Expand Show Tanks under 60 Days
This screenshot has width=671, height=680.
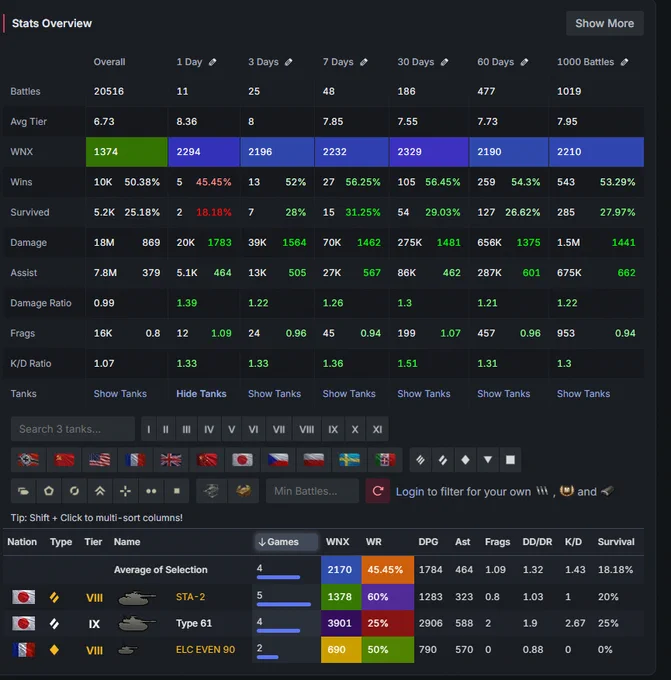(504, 394)
